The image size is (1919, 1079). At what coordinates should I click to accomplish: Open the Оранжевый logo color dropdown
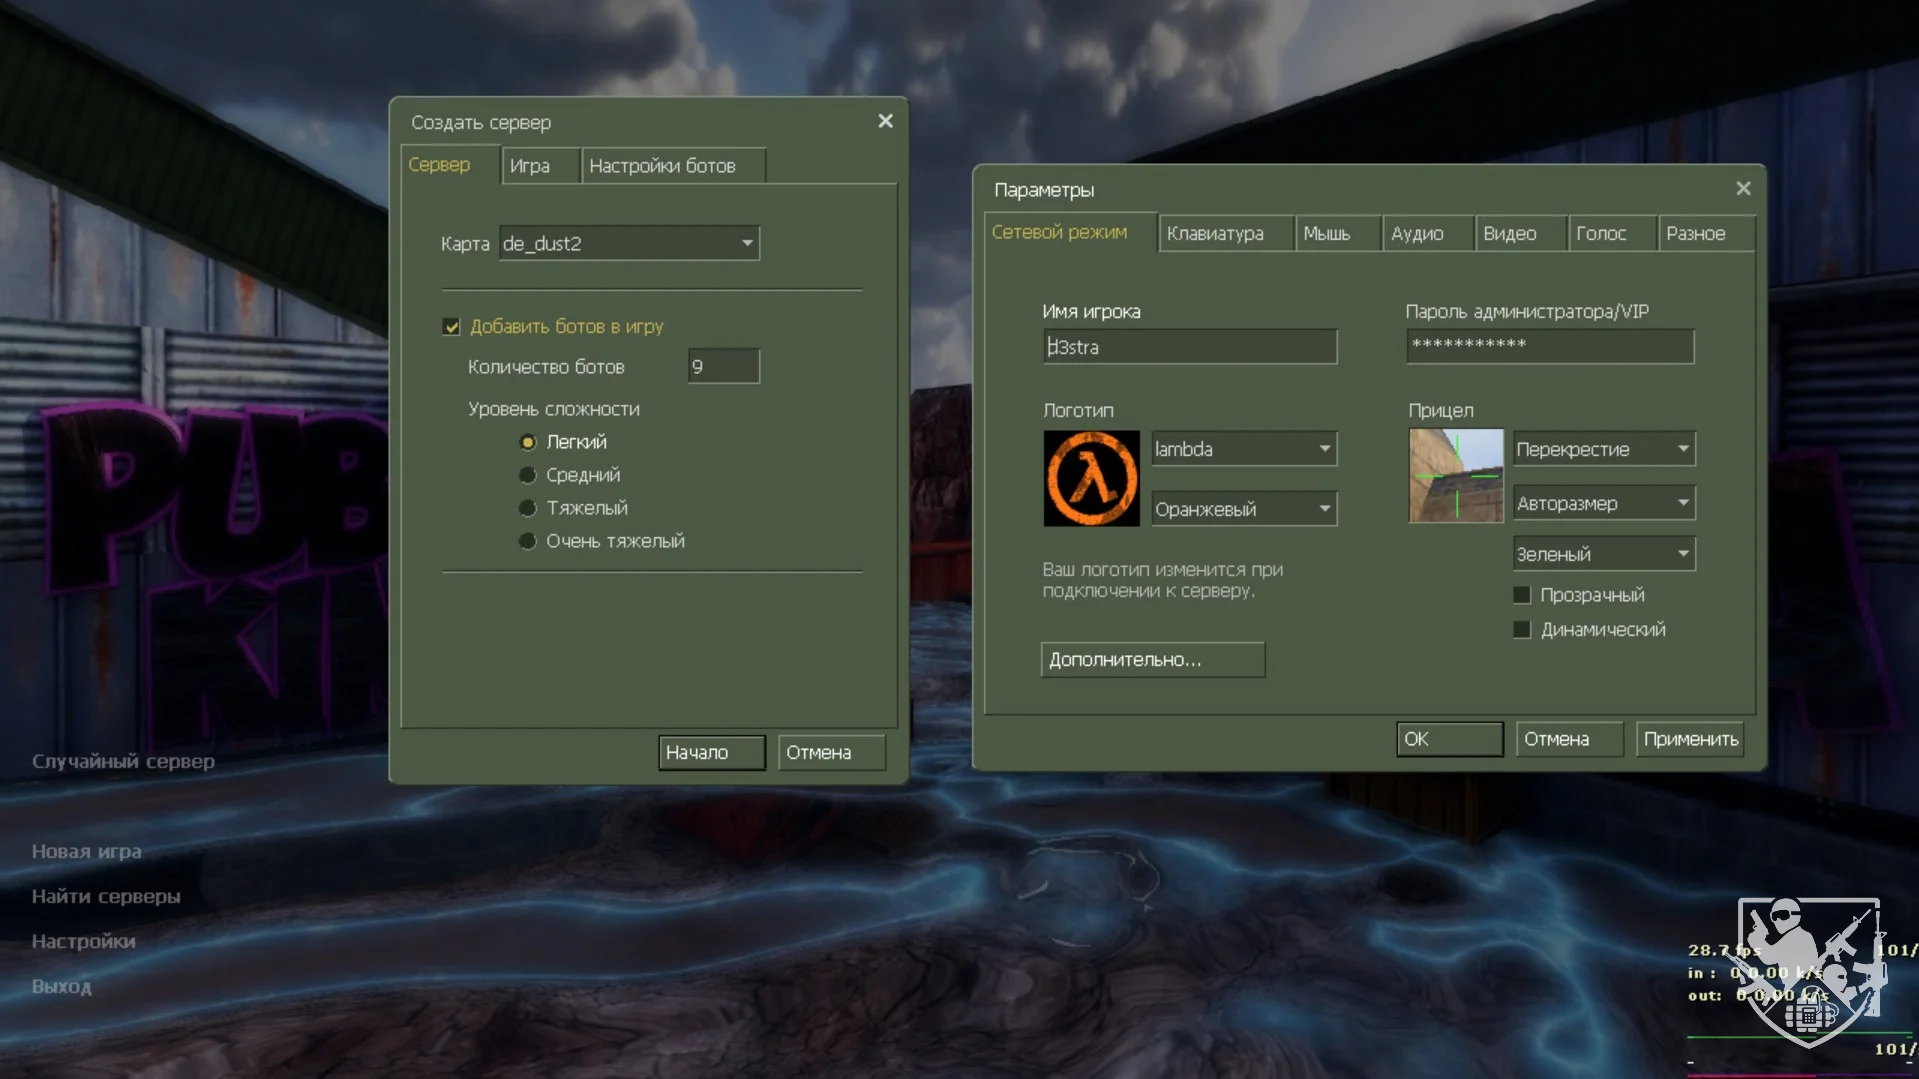point(1243,509)
